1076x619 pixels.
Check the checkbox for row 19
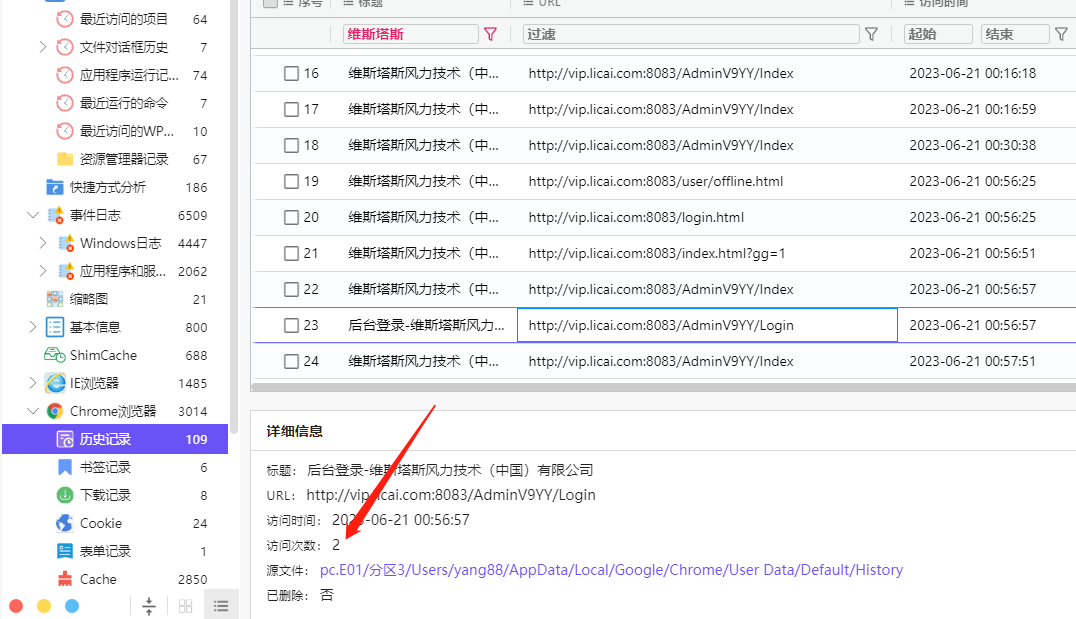click(x=292, y=181)
